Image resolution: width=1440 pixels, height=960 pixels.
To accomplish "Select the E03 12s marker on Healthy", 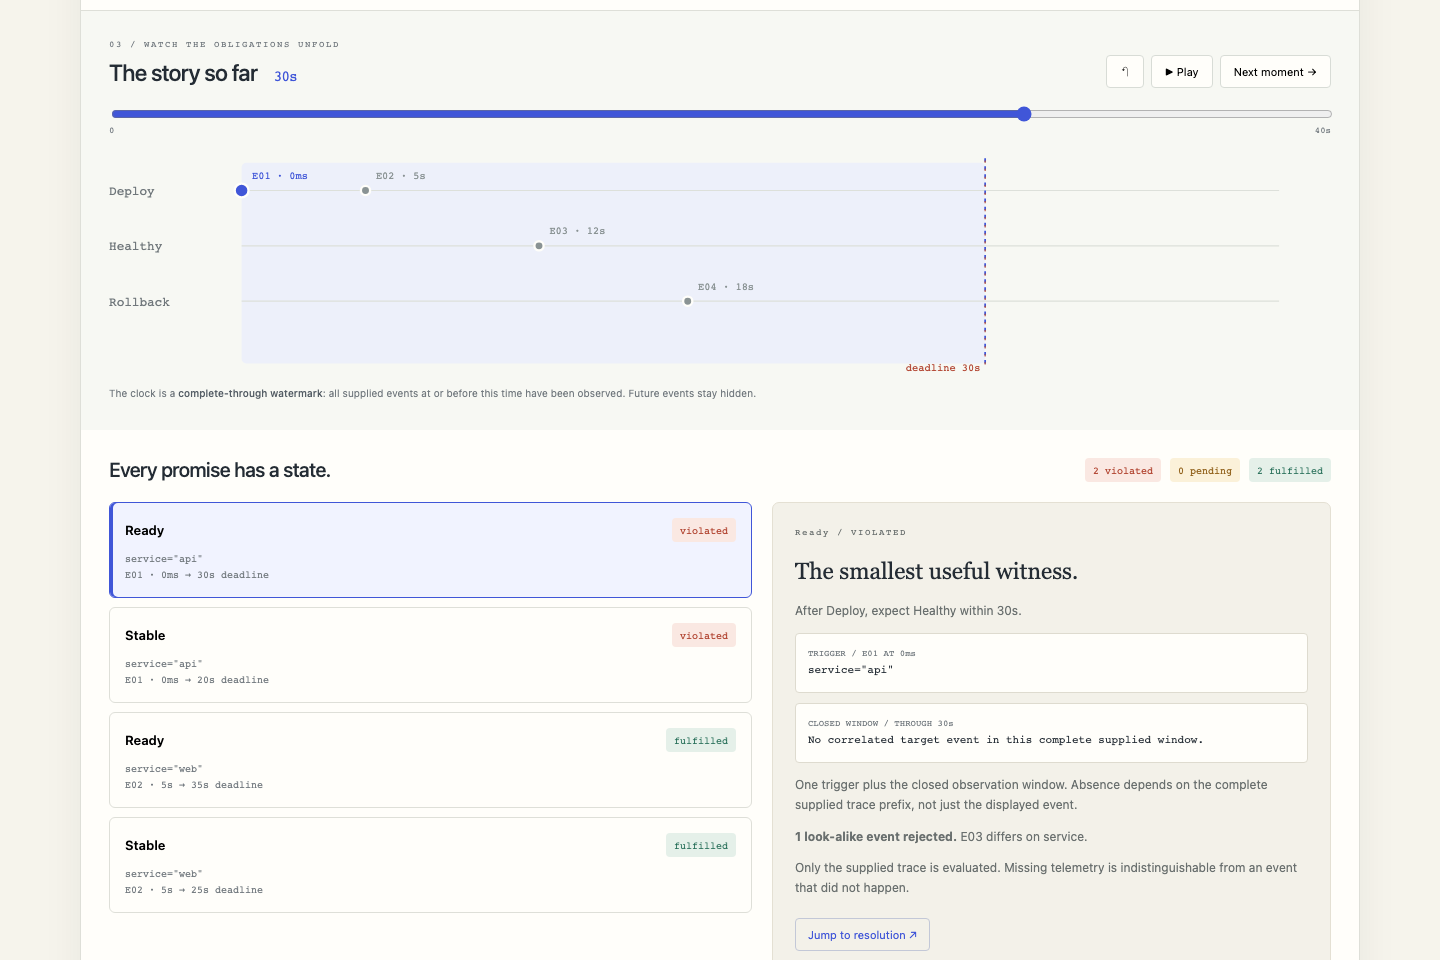I will [539, 246].
